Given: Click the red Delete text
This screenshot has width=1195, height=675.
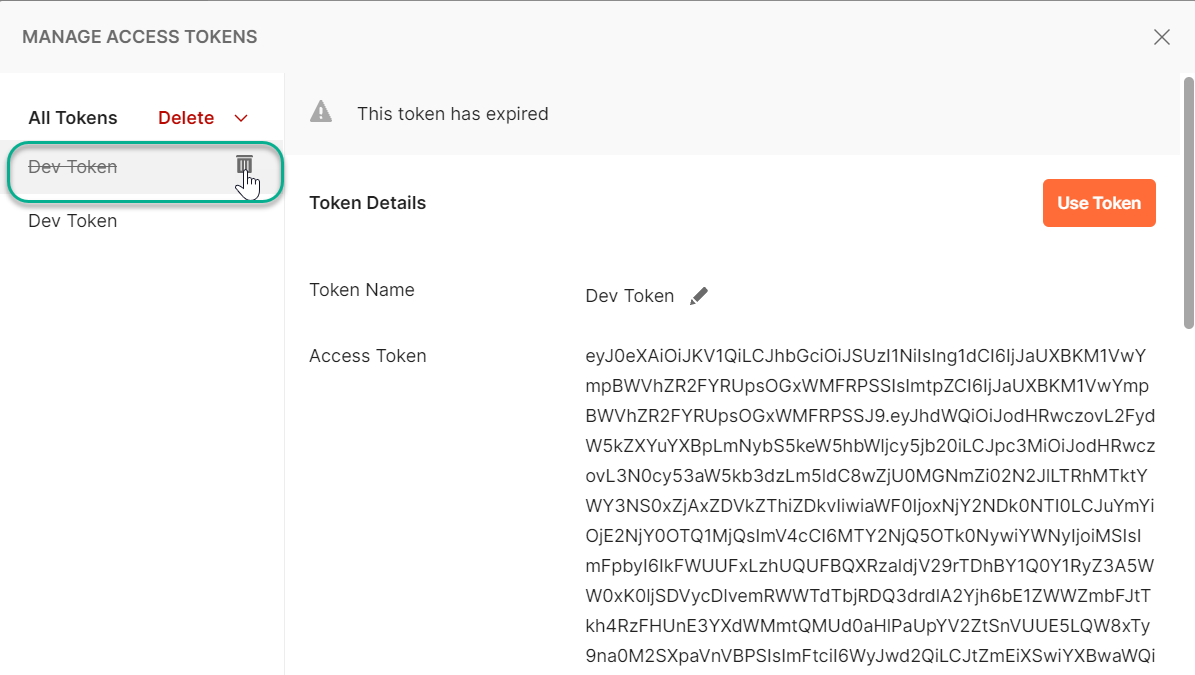Looking at the screenshot, I should pyautogui.click(x=186, y=117).
